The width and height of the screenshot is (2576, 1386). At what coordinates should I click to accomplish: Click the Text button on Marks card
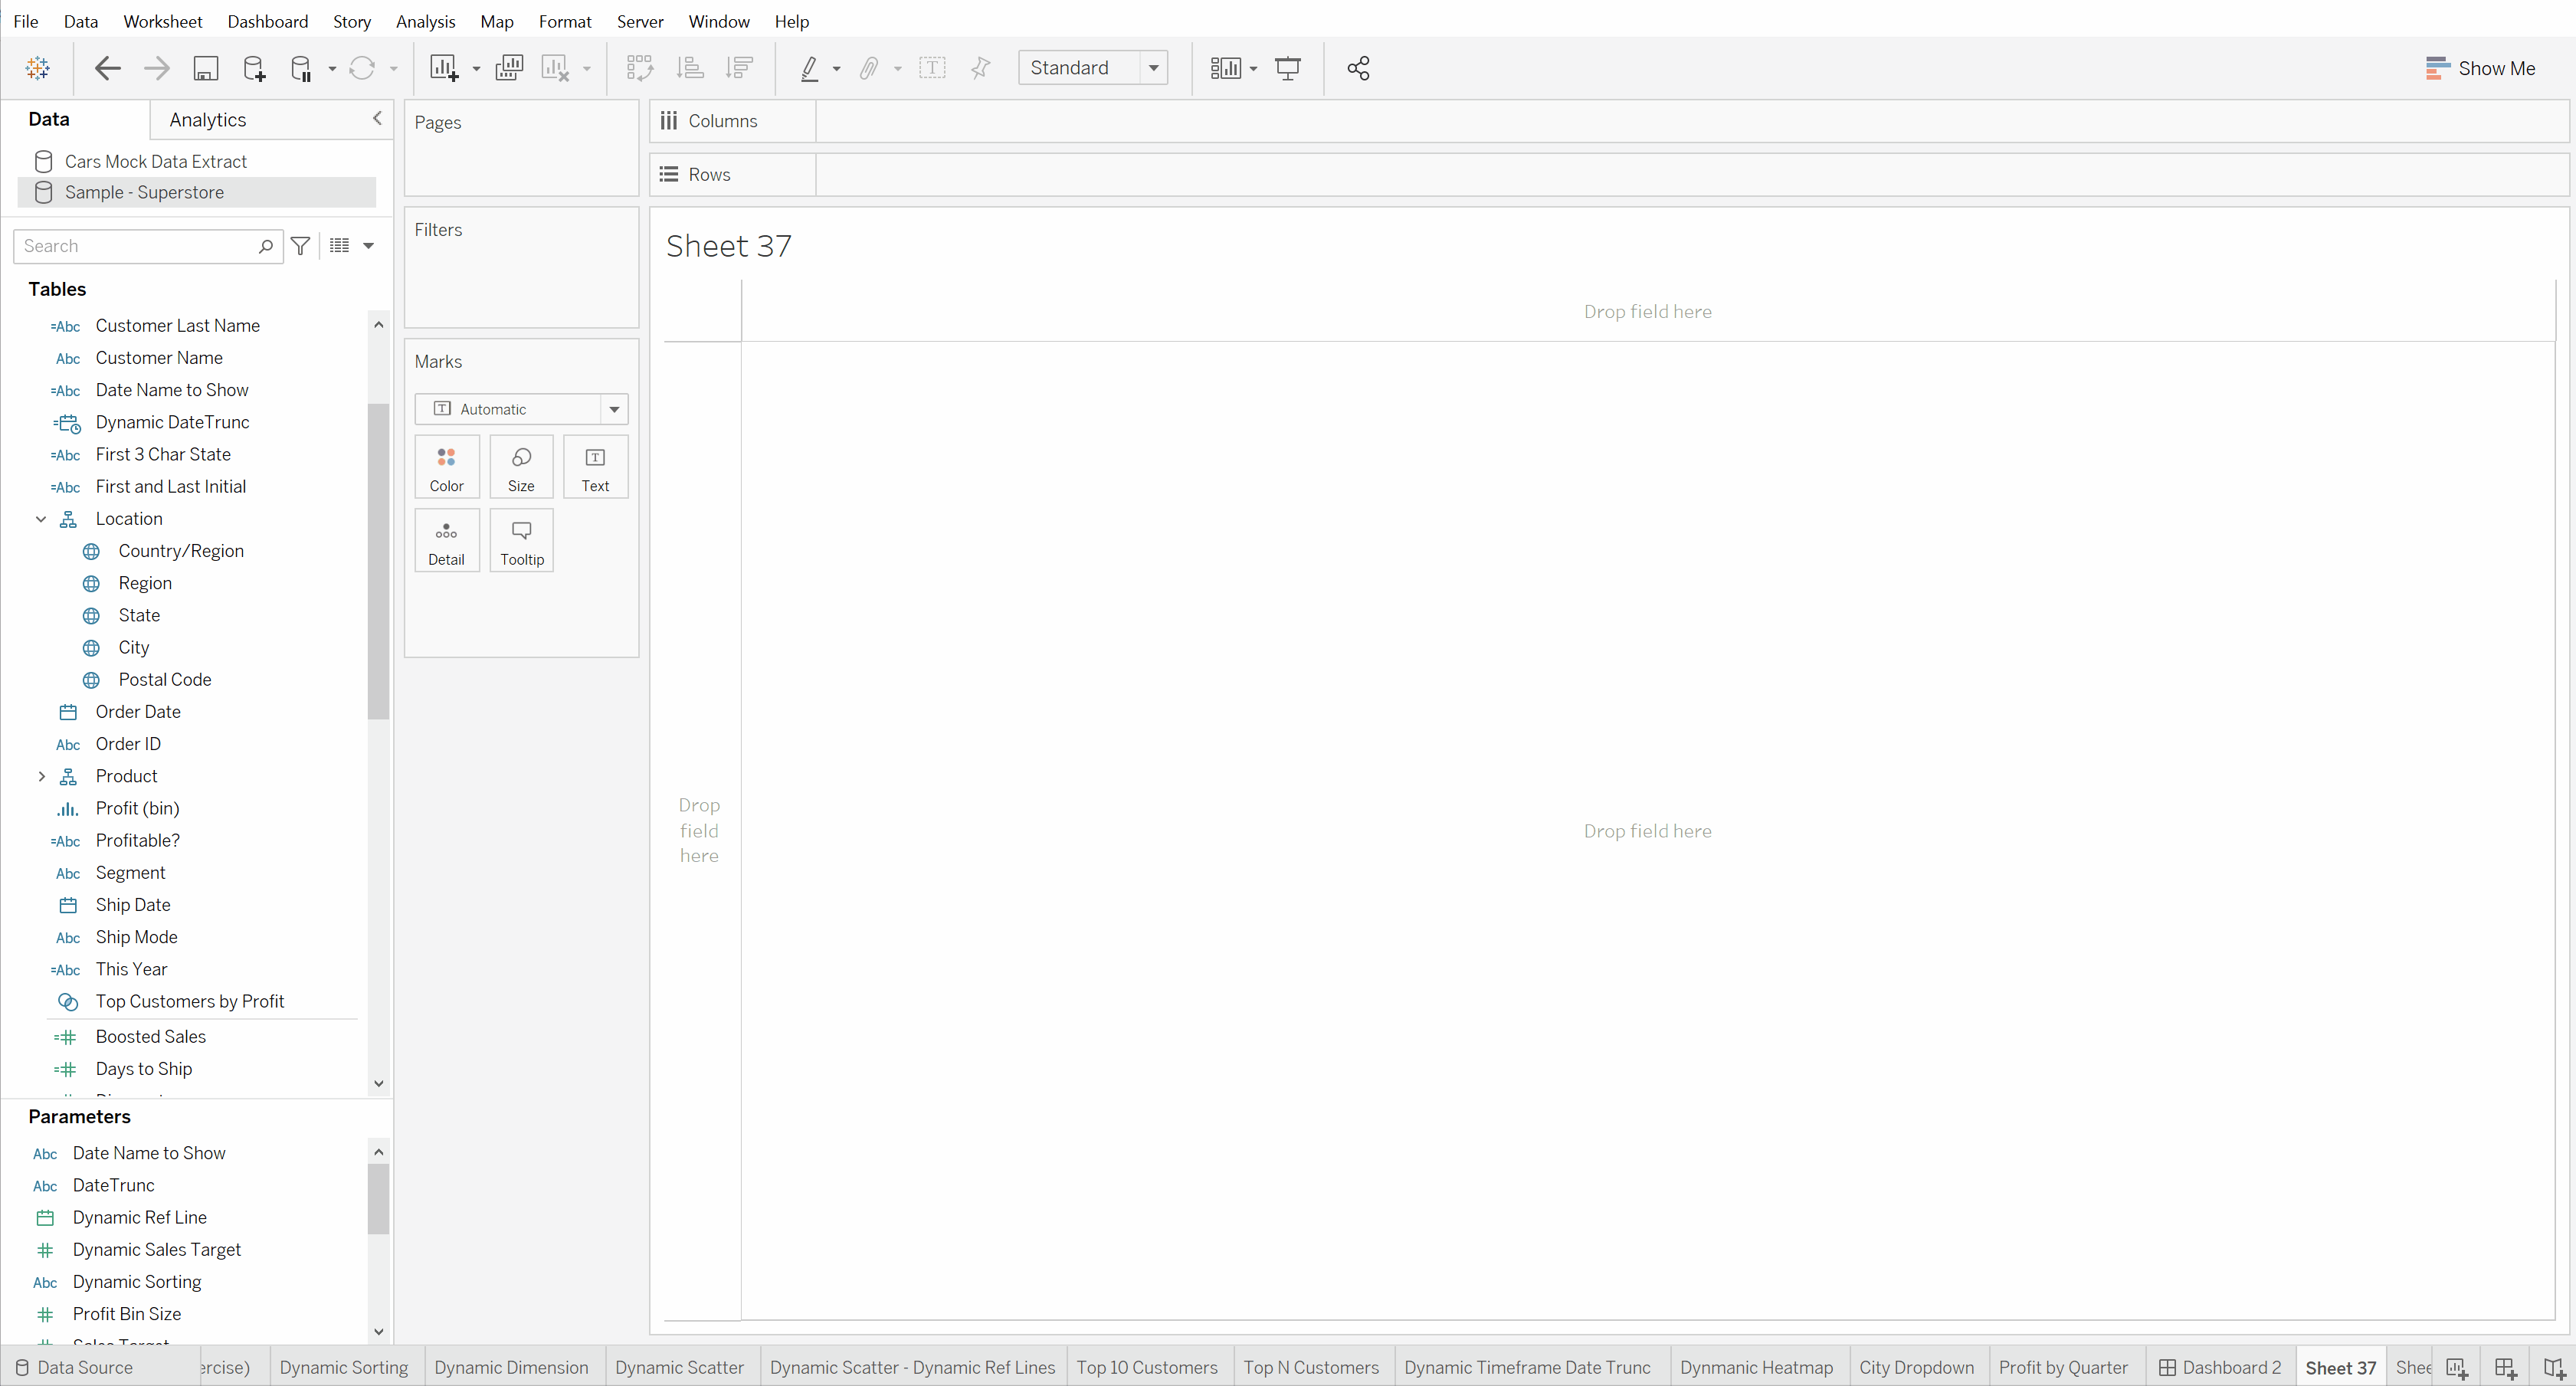(595, 467)
